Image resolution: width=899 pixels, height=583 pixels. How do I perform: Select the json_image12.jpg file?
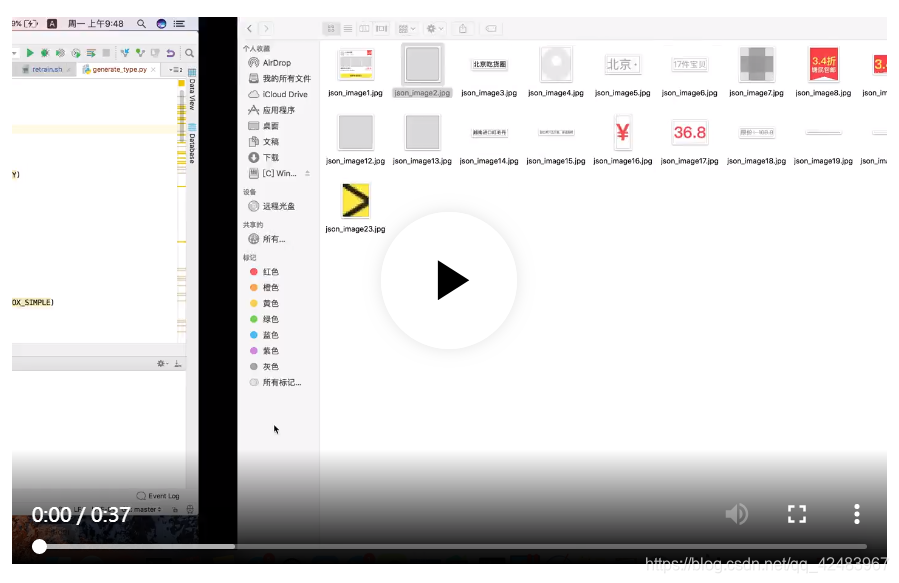[x=355, y=139]
